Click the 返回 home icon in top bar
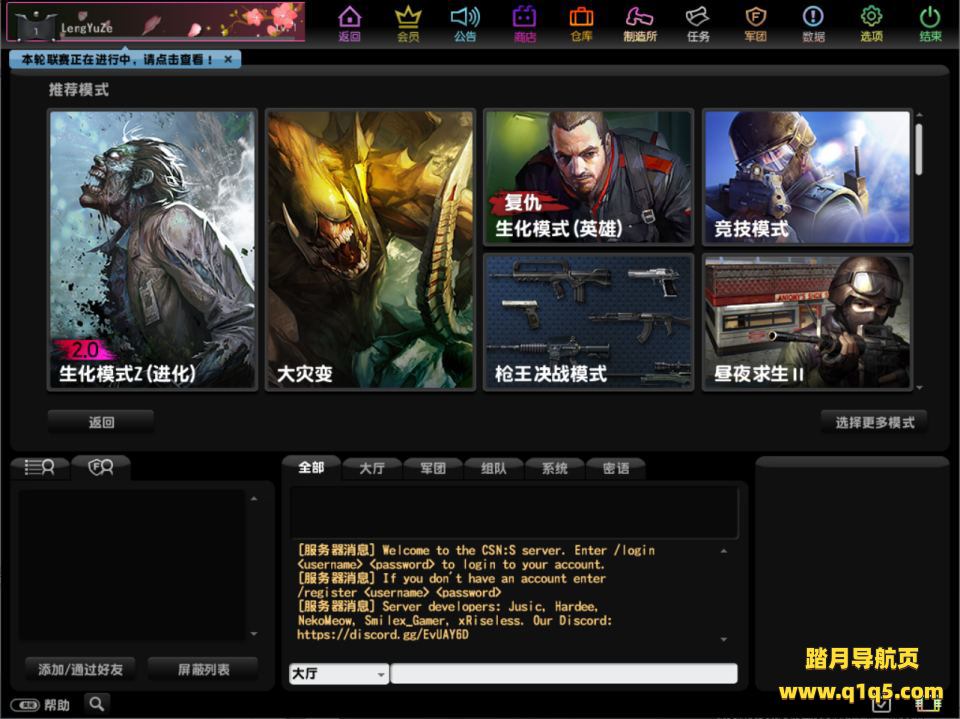 (349, 23)
